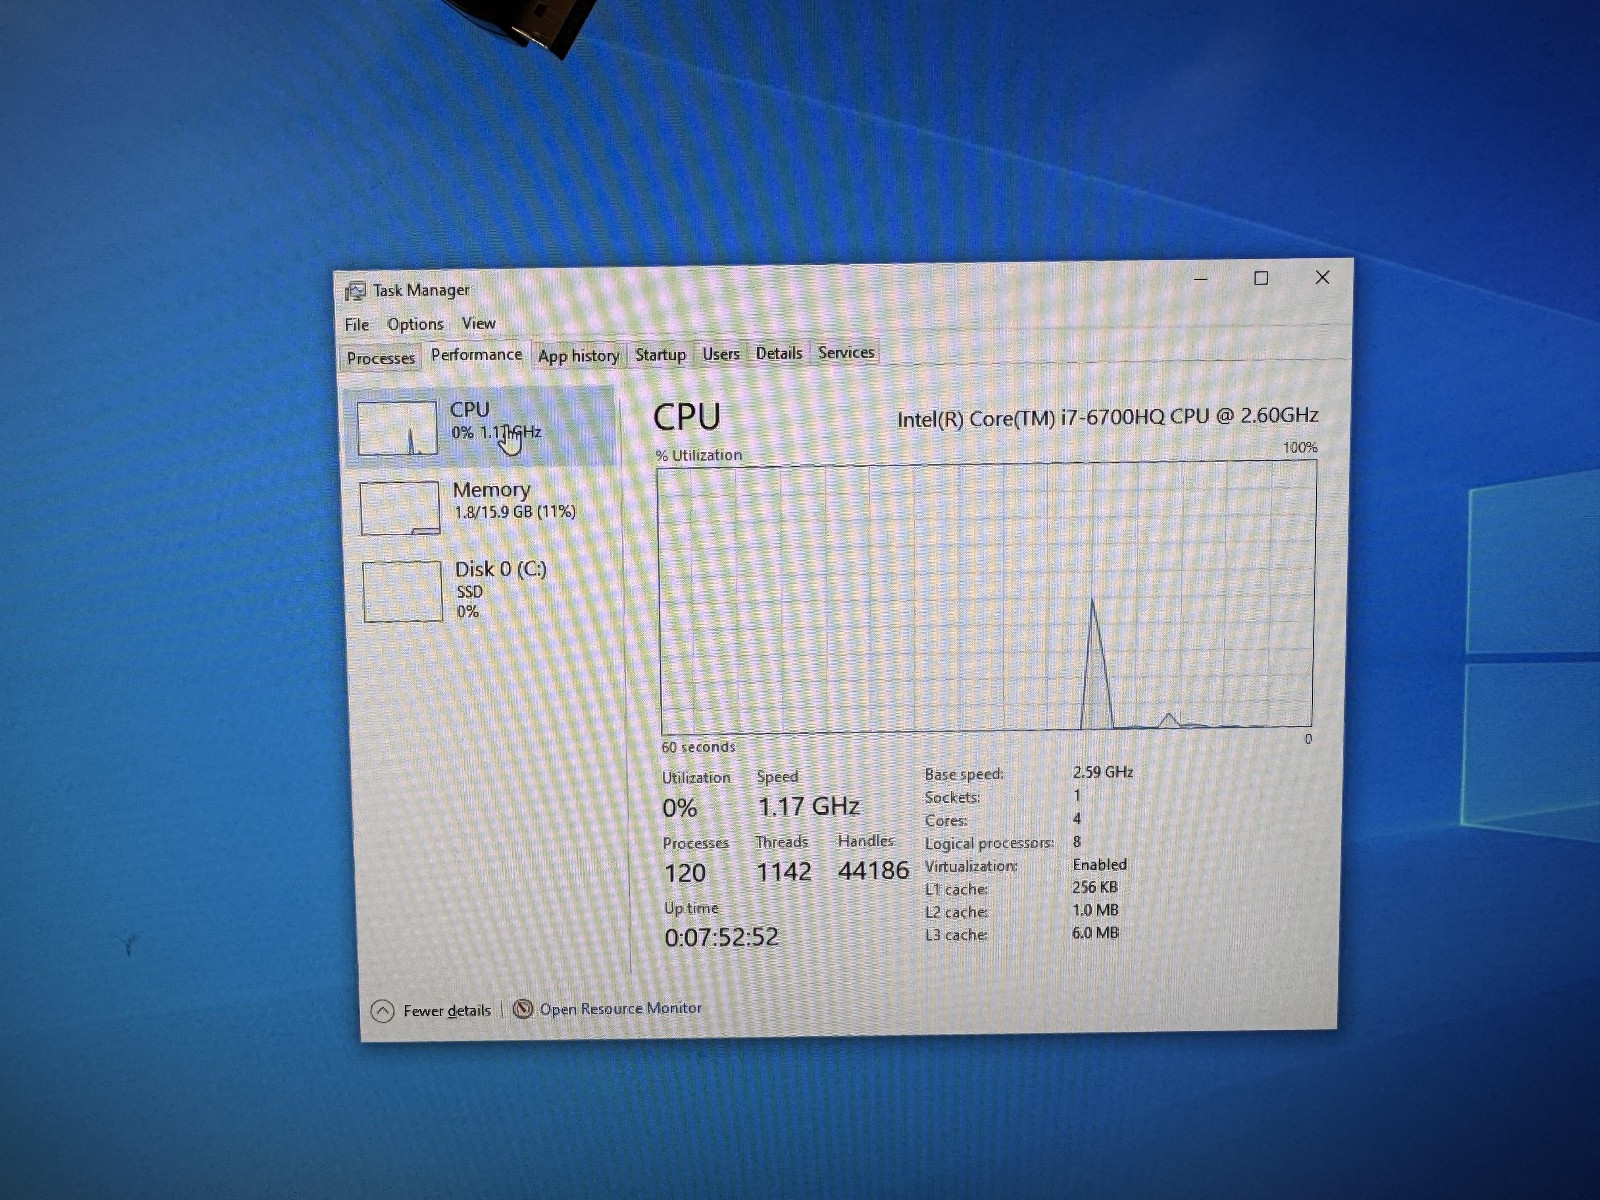
Task: Click the Intel Core i7-6700HQ processor name
Action: click(x=1107, y=417)
